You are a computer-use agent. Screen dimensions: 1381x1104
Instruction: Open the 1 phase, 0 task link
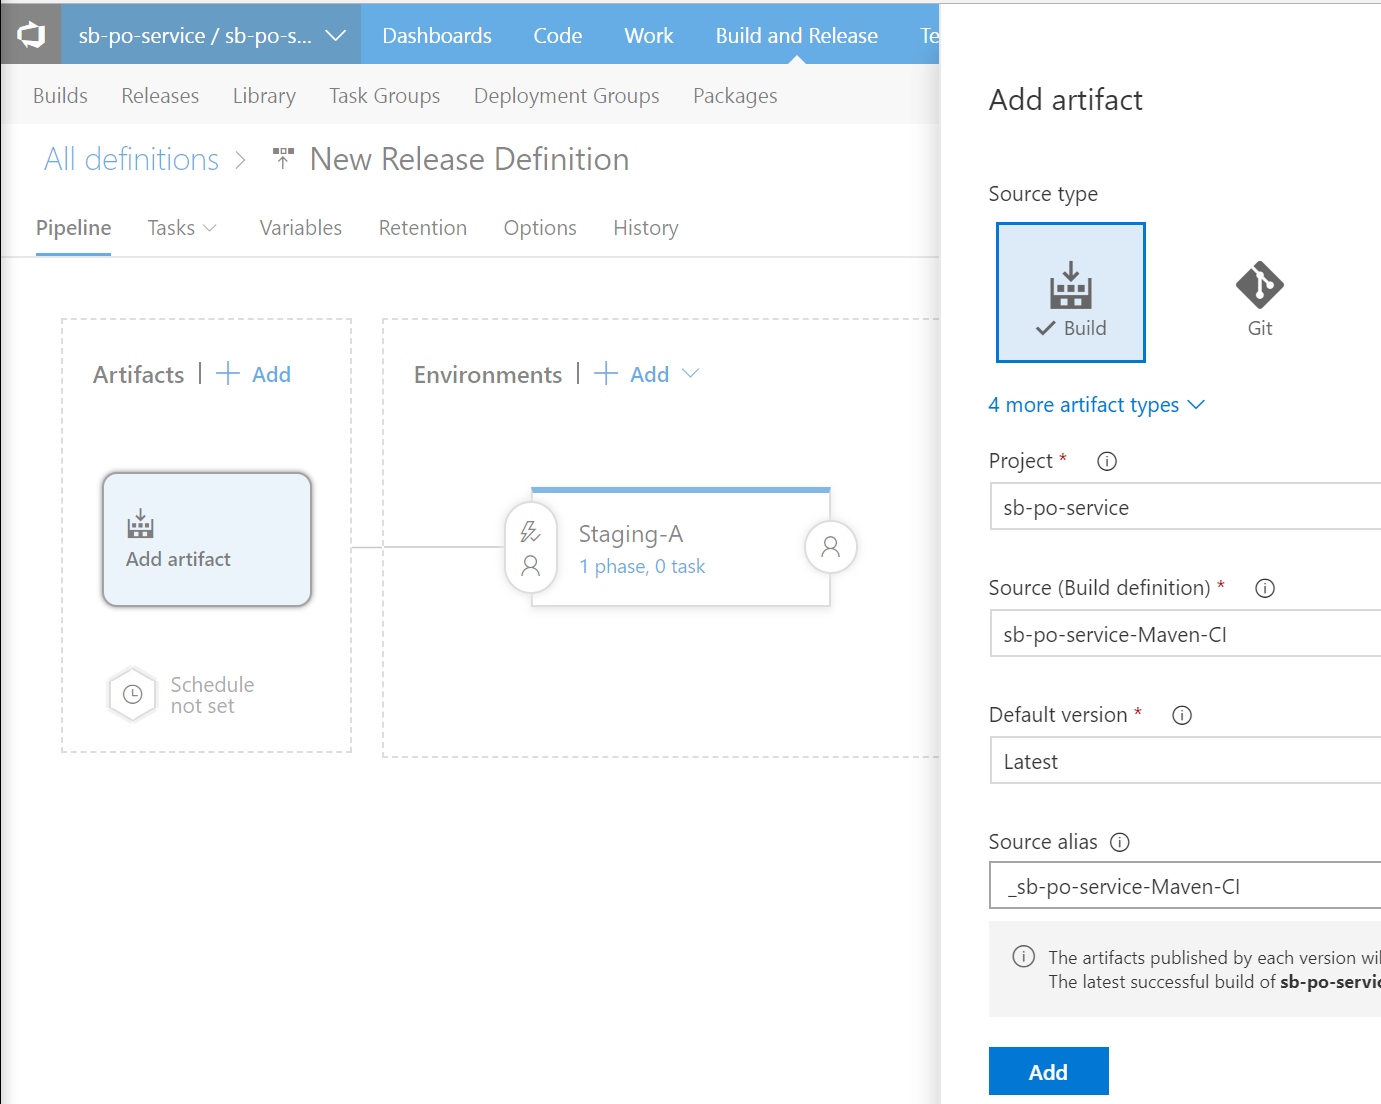coord(642,566)
